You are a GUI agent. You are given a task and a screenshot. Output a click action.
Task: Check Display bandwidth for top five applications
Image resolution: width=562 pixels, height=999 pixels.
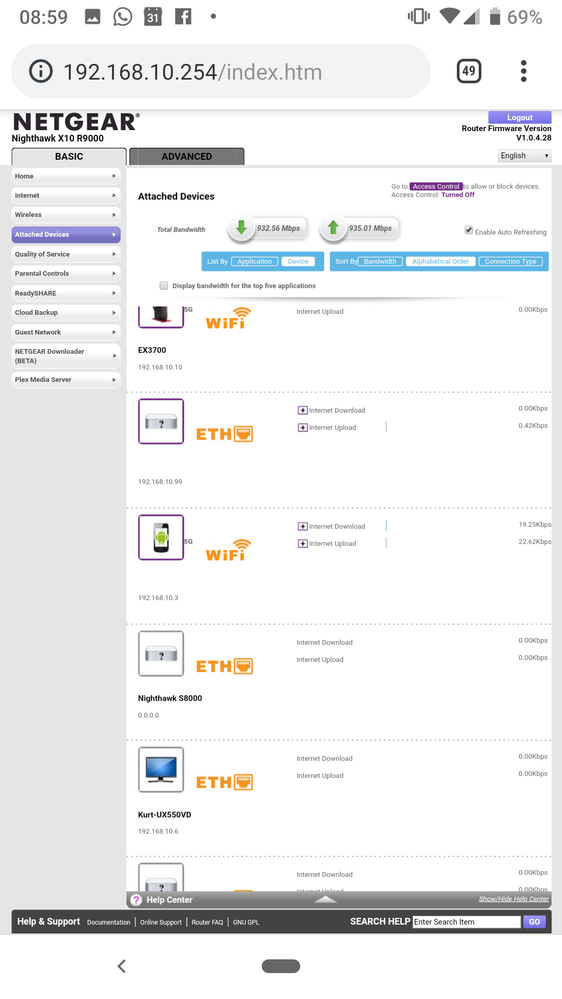click(x=164, y=285)
